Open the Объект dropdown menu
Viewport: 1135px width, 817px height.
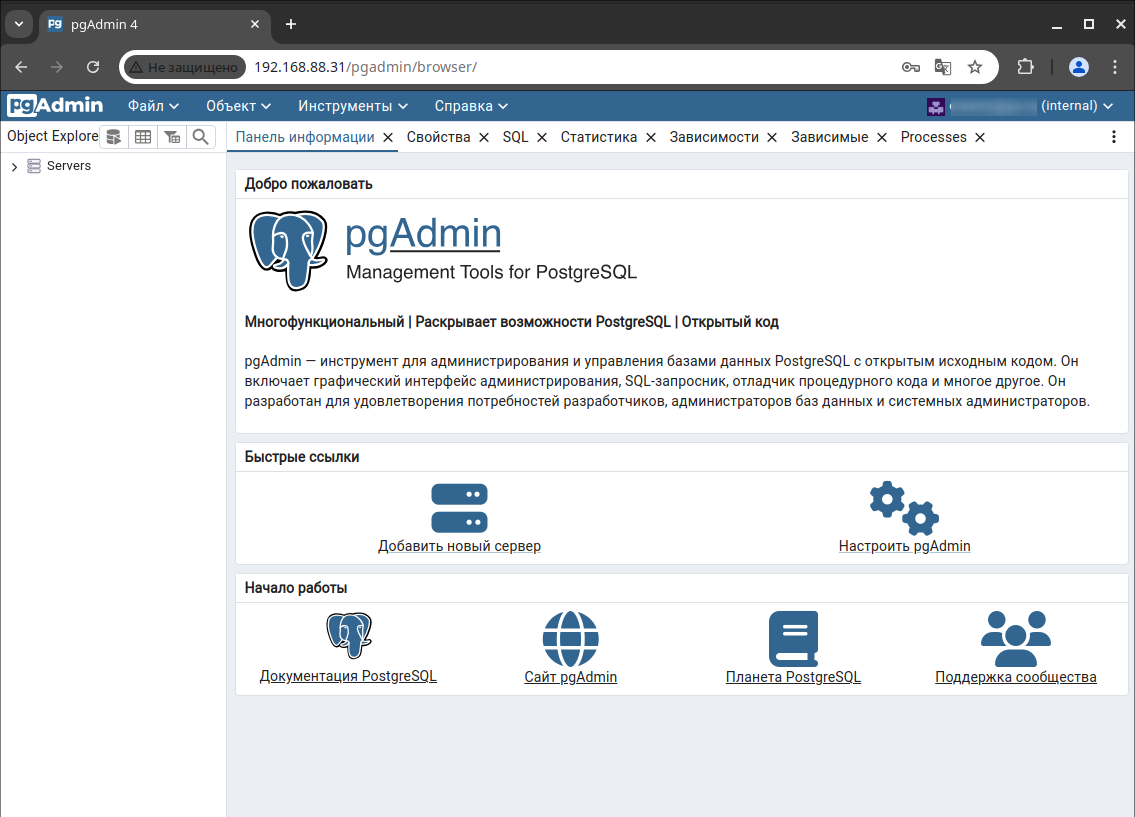pyautogui.click(x=238, y=106)
